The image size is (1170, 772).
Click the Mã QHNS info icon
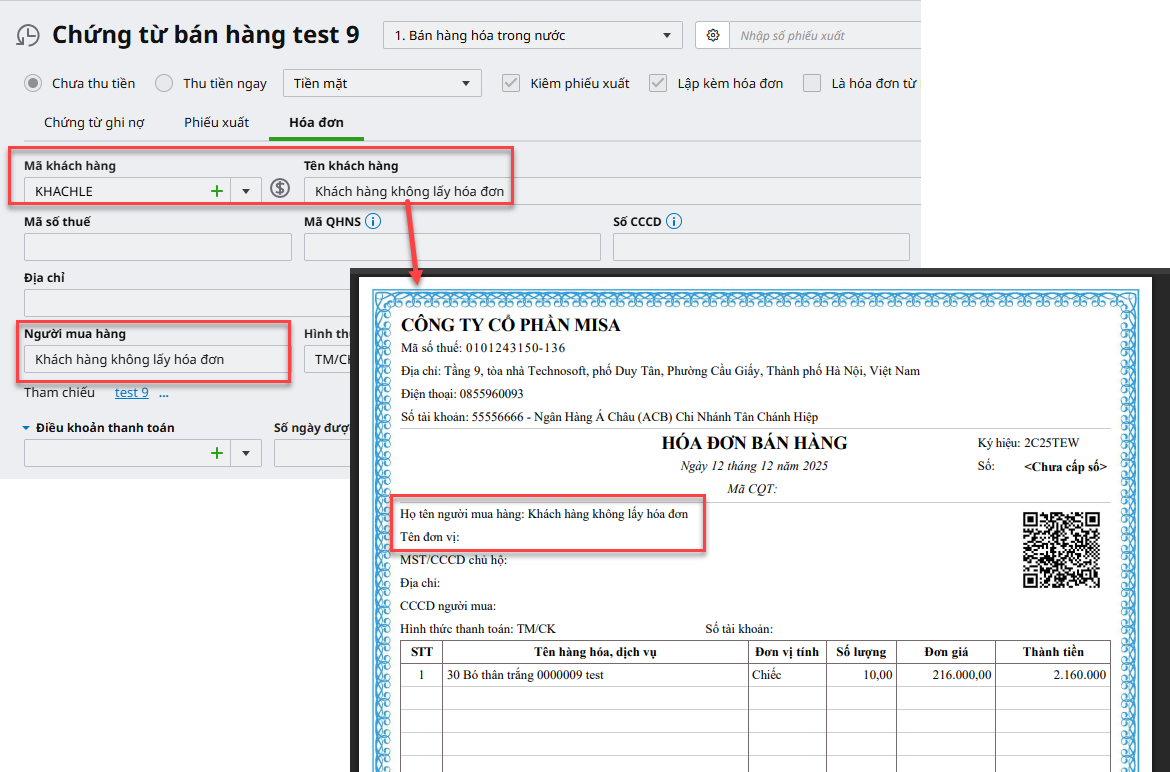point(373,221)
